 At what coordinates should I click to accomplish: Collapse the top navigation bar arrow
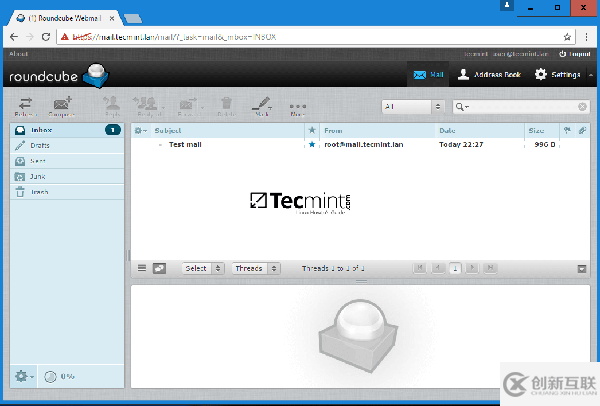(x=591, y=75)
